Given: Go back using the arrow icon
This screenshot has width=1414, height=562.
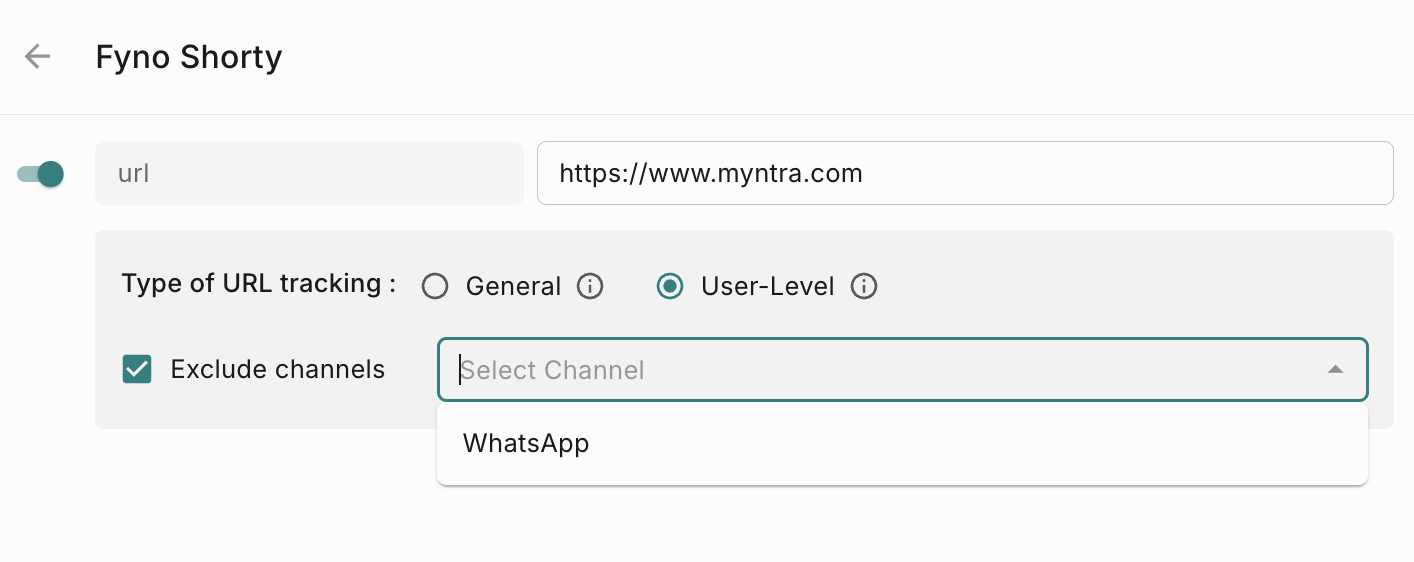Looking at the screenshot, I should [x=37, y=56].
